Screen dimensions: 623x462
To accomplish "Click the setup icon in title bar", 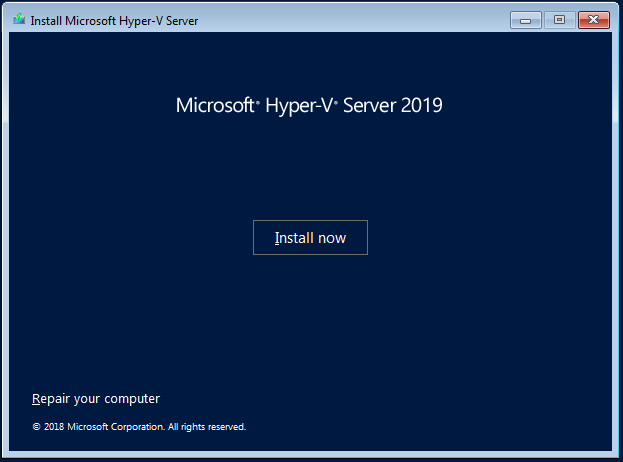I will [x=19, y=19].
